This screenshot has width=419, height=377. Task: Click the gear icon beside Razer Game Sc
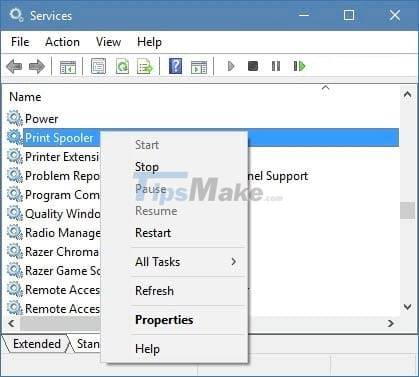pos(15,270)
